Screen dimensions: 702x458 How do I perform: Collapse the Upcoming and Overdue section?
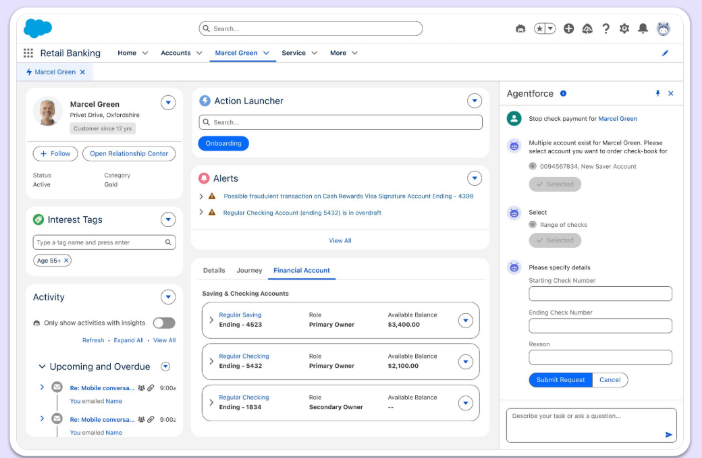(x=42, y=366)
